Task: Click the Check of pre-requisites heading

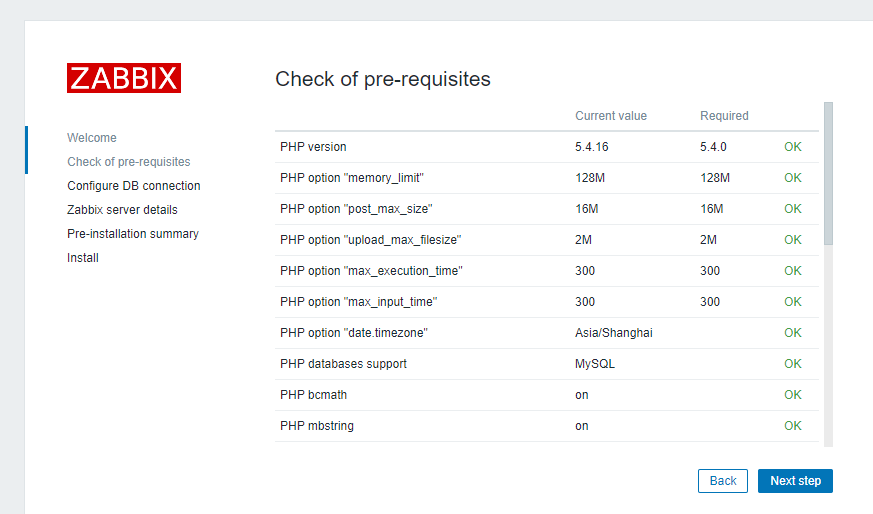Action: tap(383, 79)
